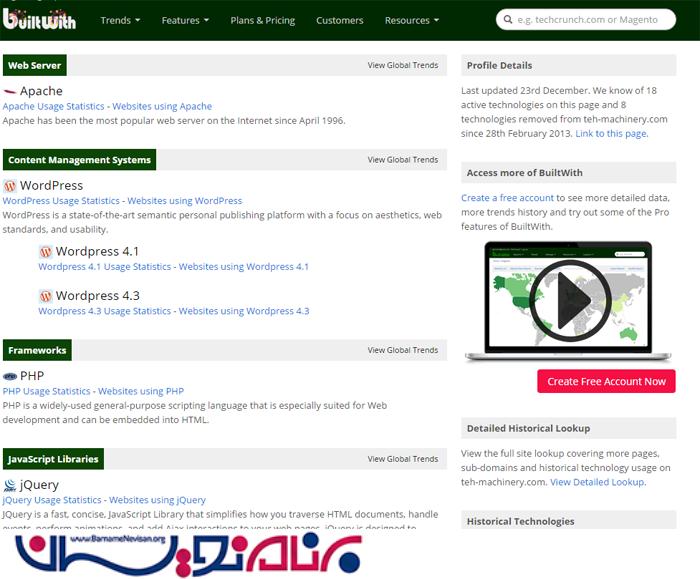Open Wordpress 4.3 Usage Statistics
Screen dimensions: 700x579
(x=104, y=311)
